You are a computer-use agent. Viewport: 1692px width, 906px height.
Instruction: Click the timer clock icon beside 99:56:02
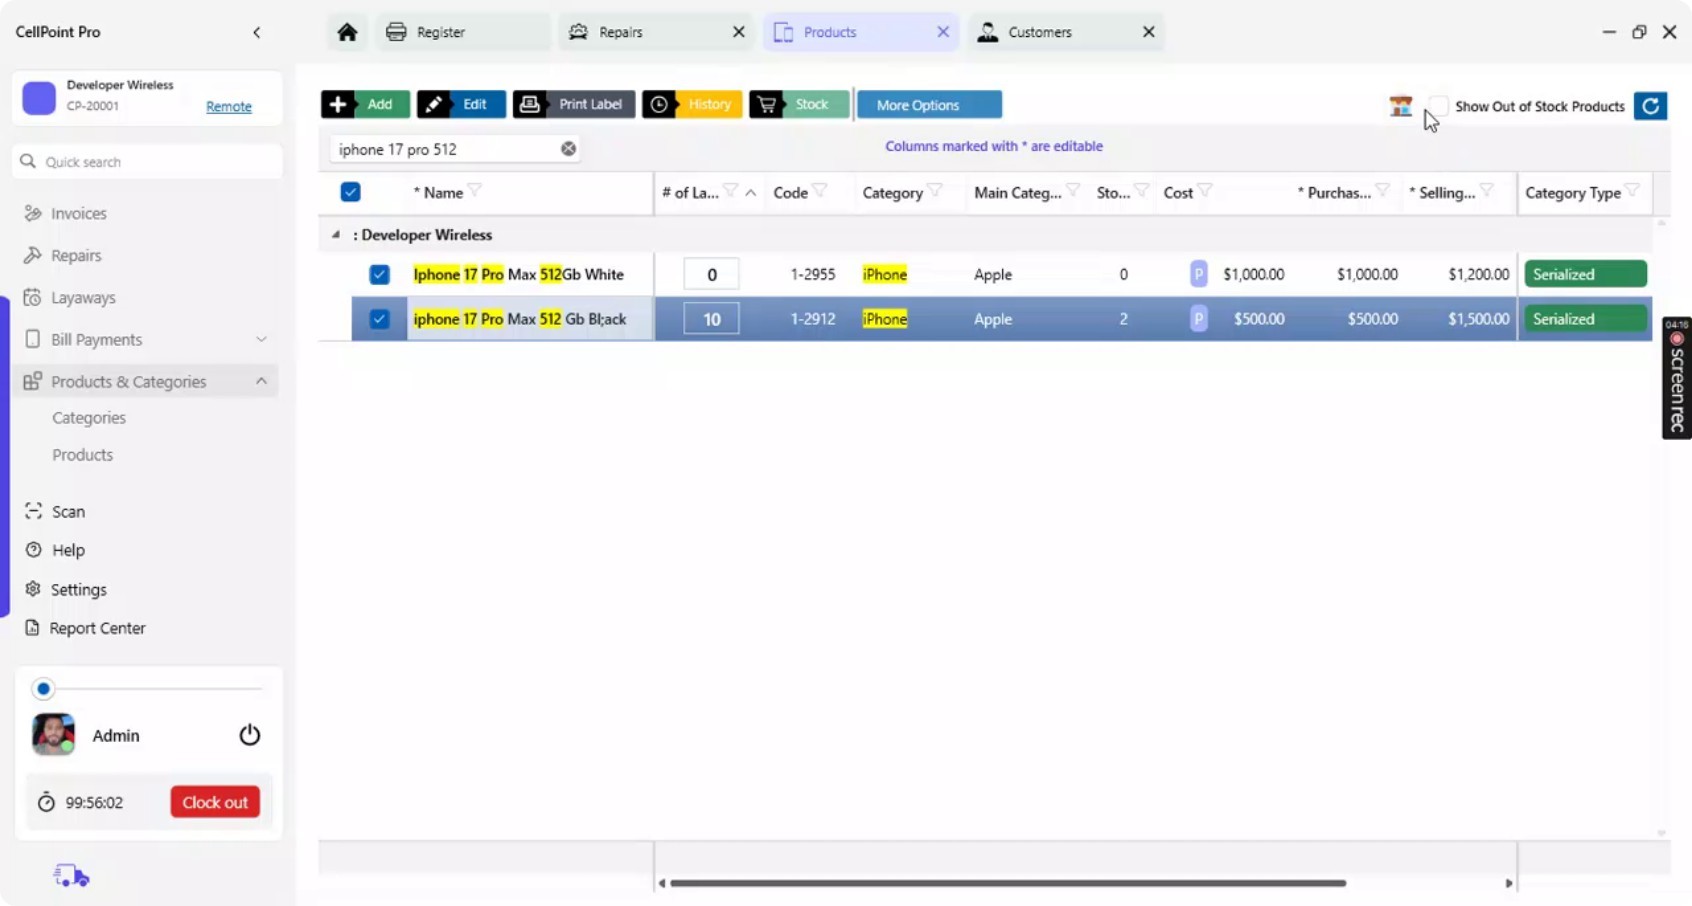(x=46, y=802)
